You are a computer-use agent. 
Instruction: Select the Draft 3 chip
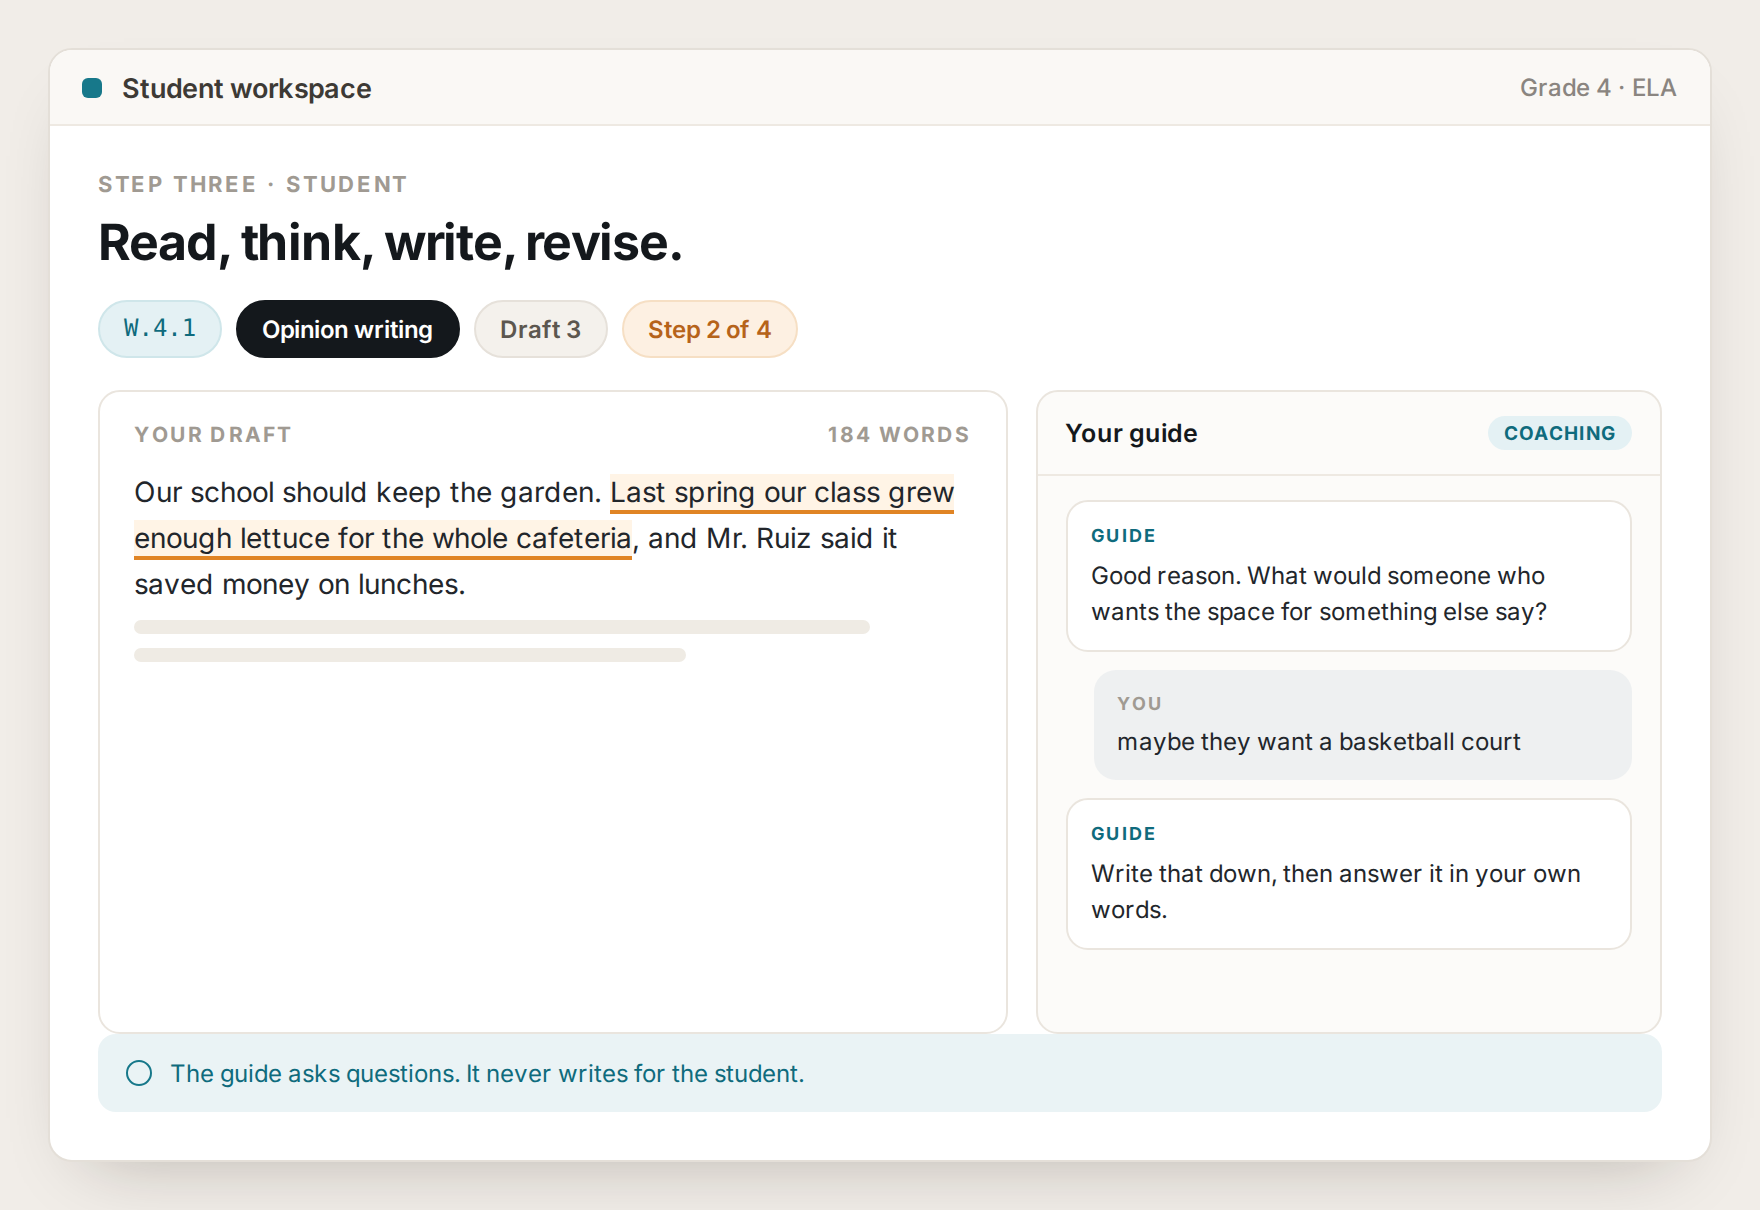click(541, 329)
